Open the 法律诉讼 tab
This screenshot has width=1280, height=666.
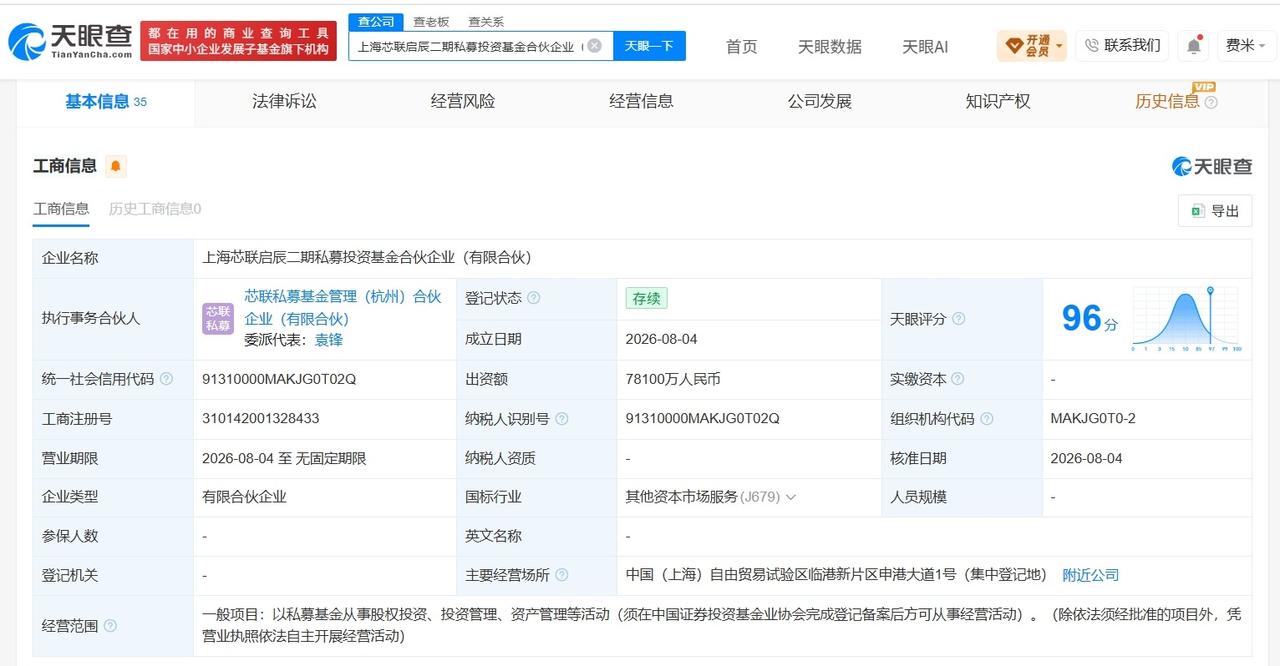284,101
